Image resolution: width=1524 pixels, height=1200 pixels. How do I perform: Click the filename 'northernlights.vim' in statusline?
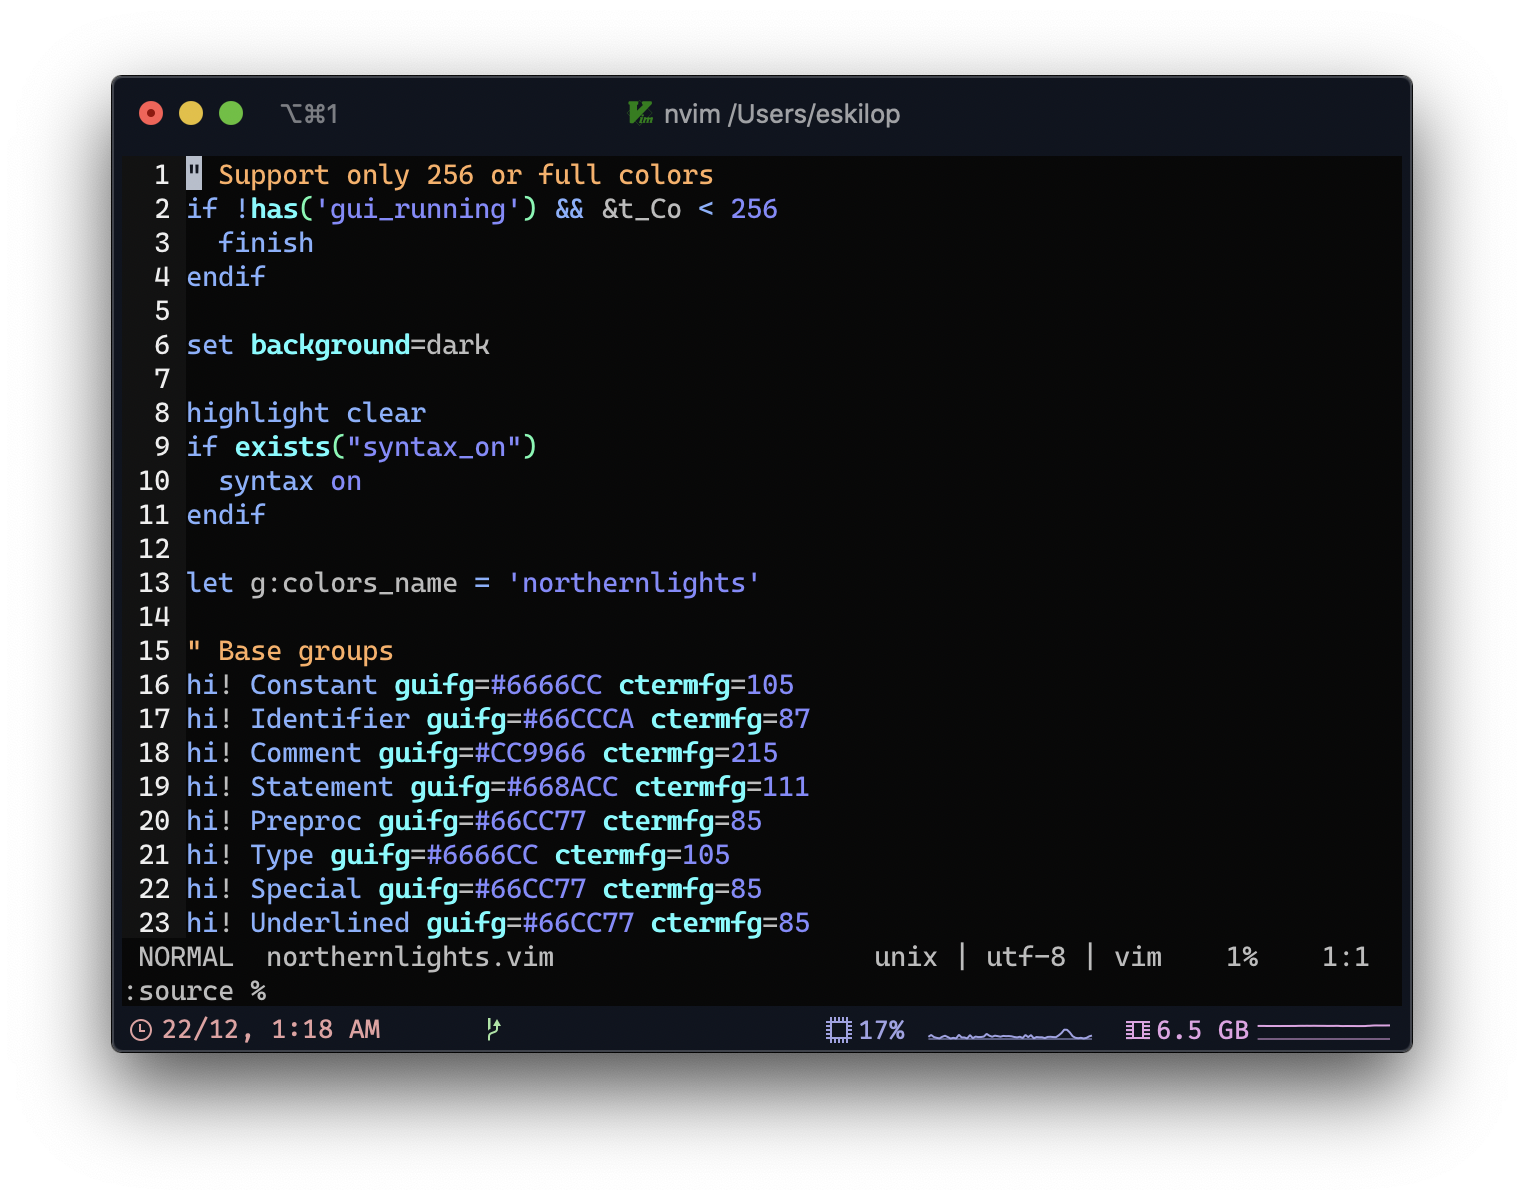[x=410, y=957]
